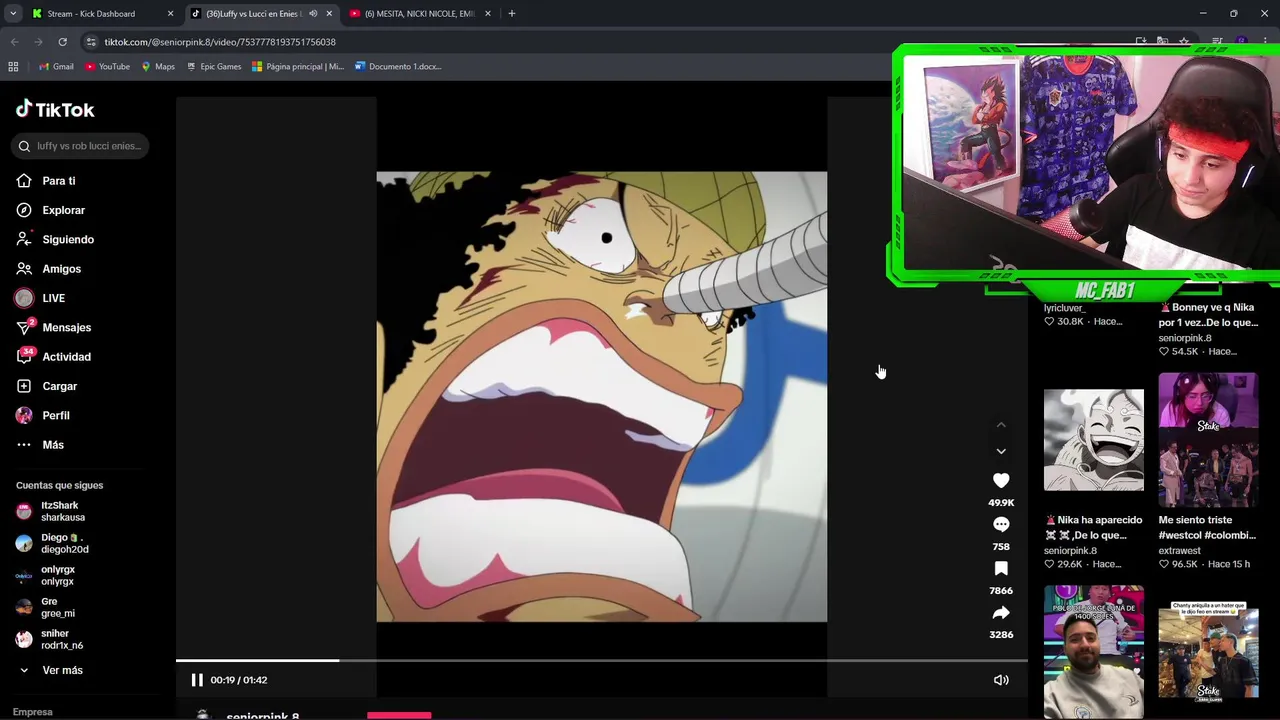Viewport: 1280px width, 720px height.
Task: Open a new browser tab
Action: coord(512,14)
